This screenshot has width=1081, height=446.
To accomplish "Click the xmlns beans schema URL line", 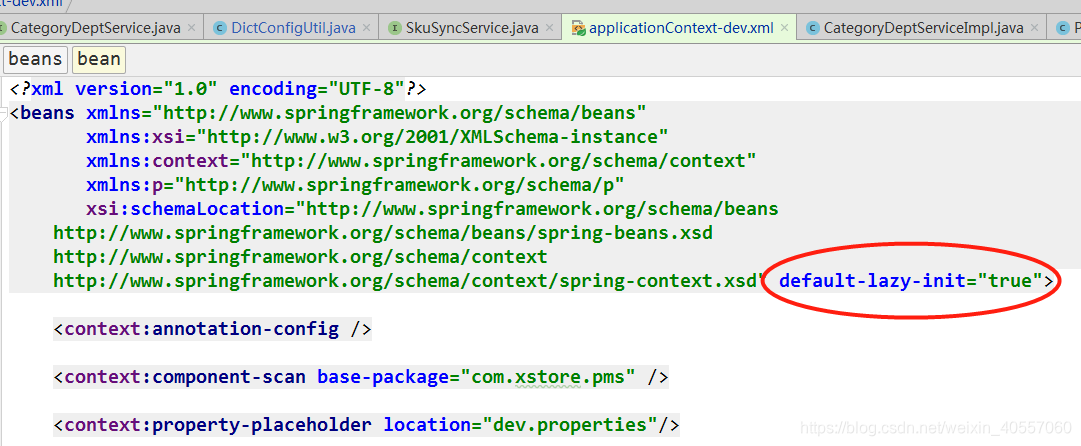I will pyautogui.click(x=366, y=113).
